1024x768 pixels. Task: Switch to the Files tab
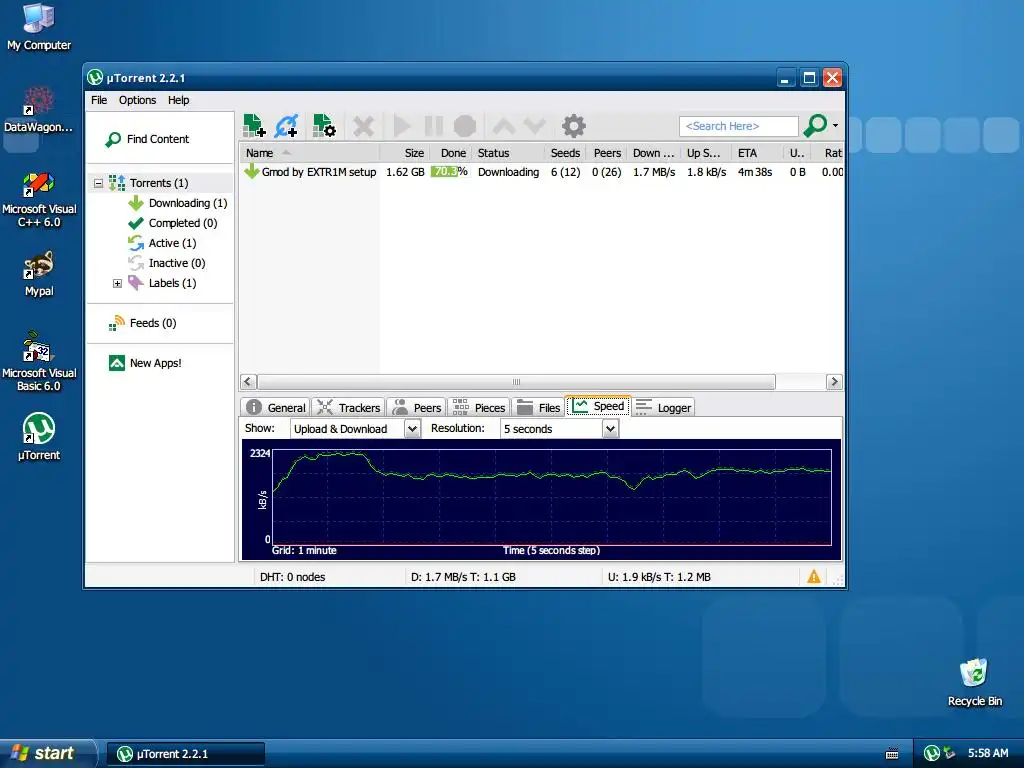click(538, 407)
